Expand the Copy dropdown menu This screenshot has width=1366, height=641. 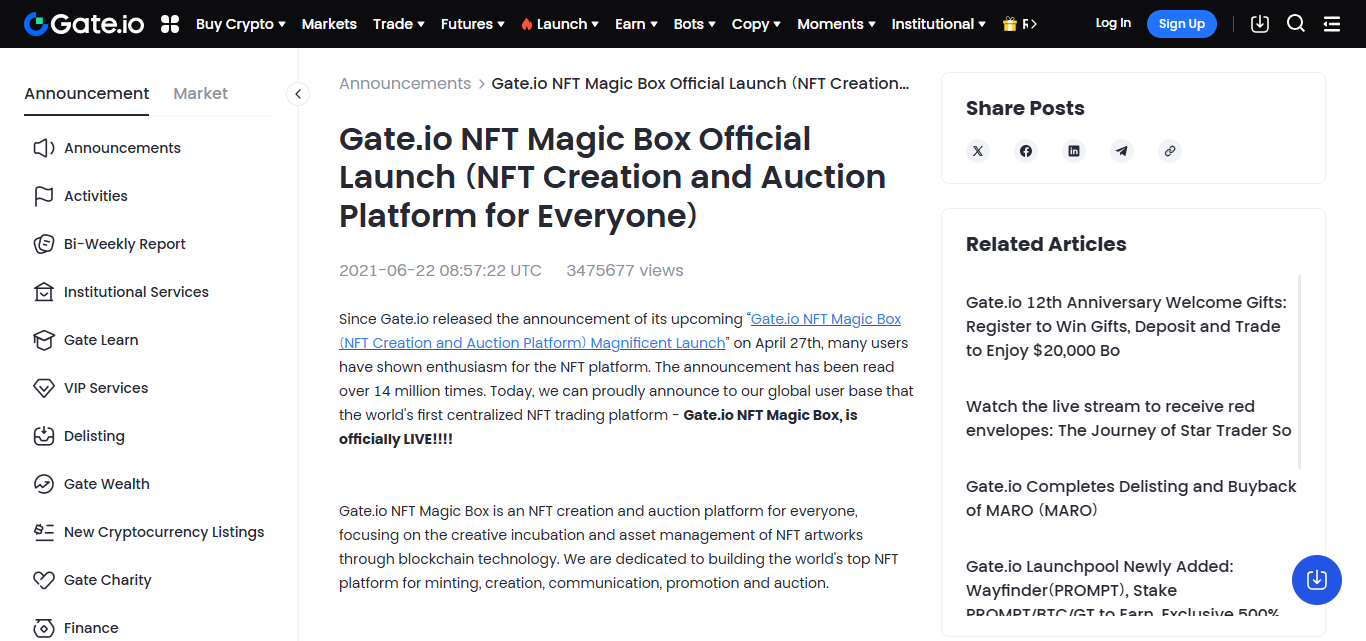[x=757, y=24]
